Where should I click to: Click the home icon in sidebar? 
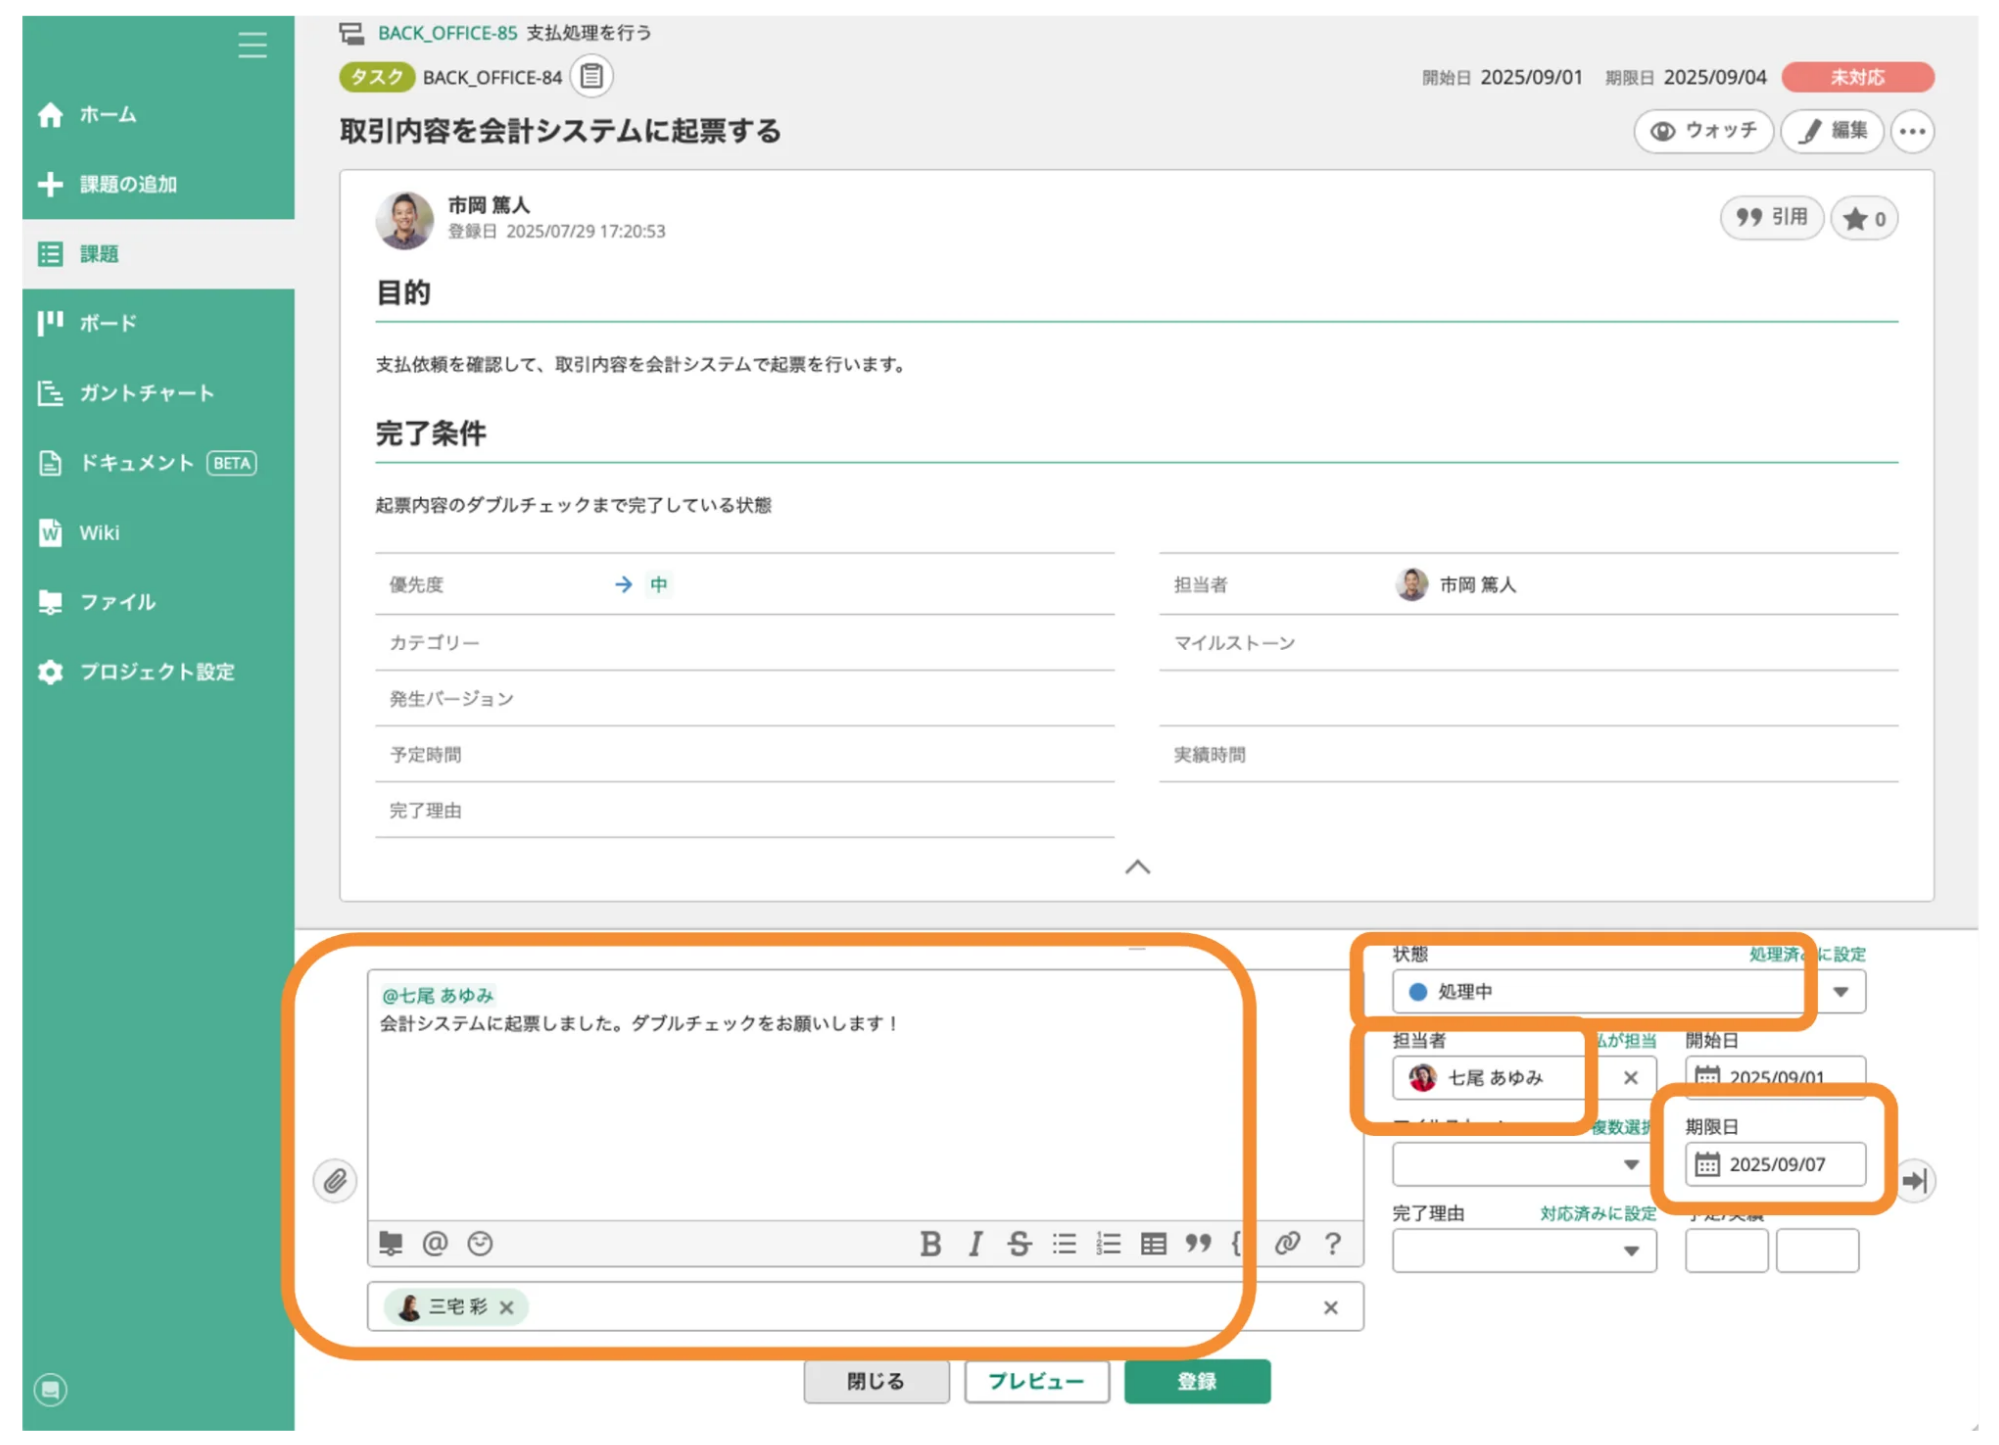click(50, 115)
